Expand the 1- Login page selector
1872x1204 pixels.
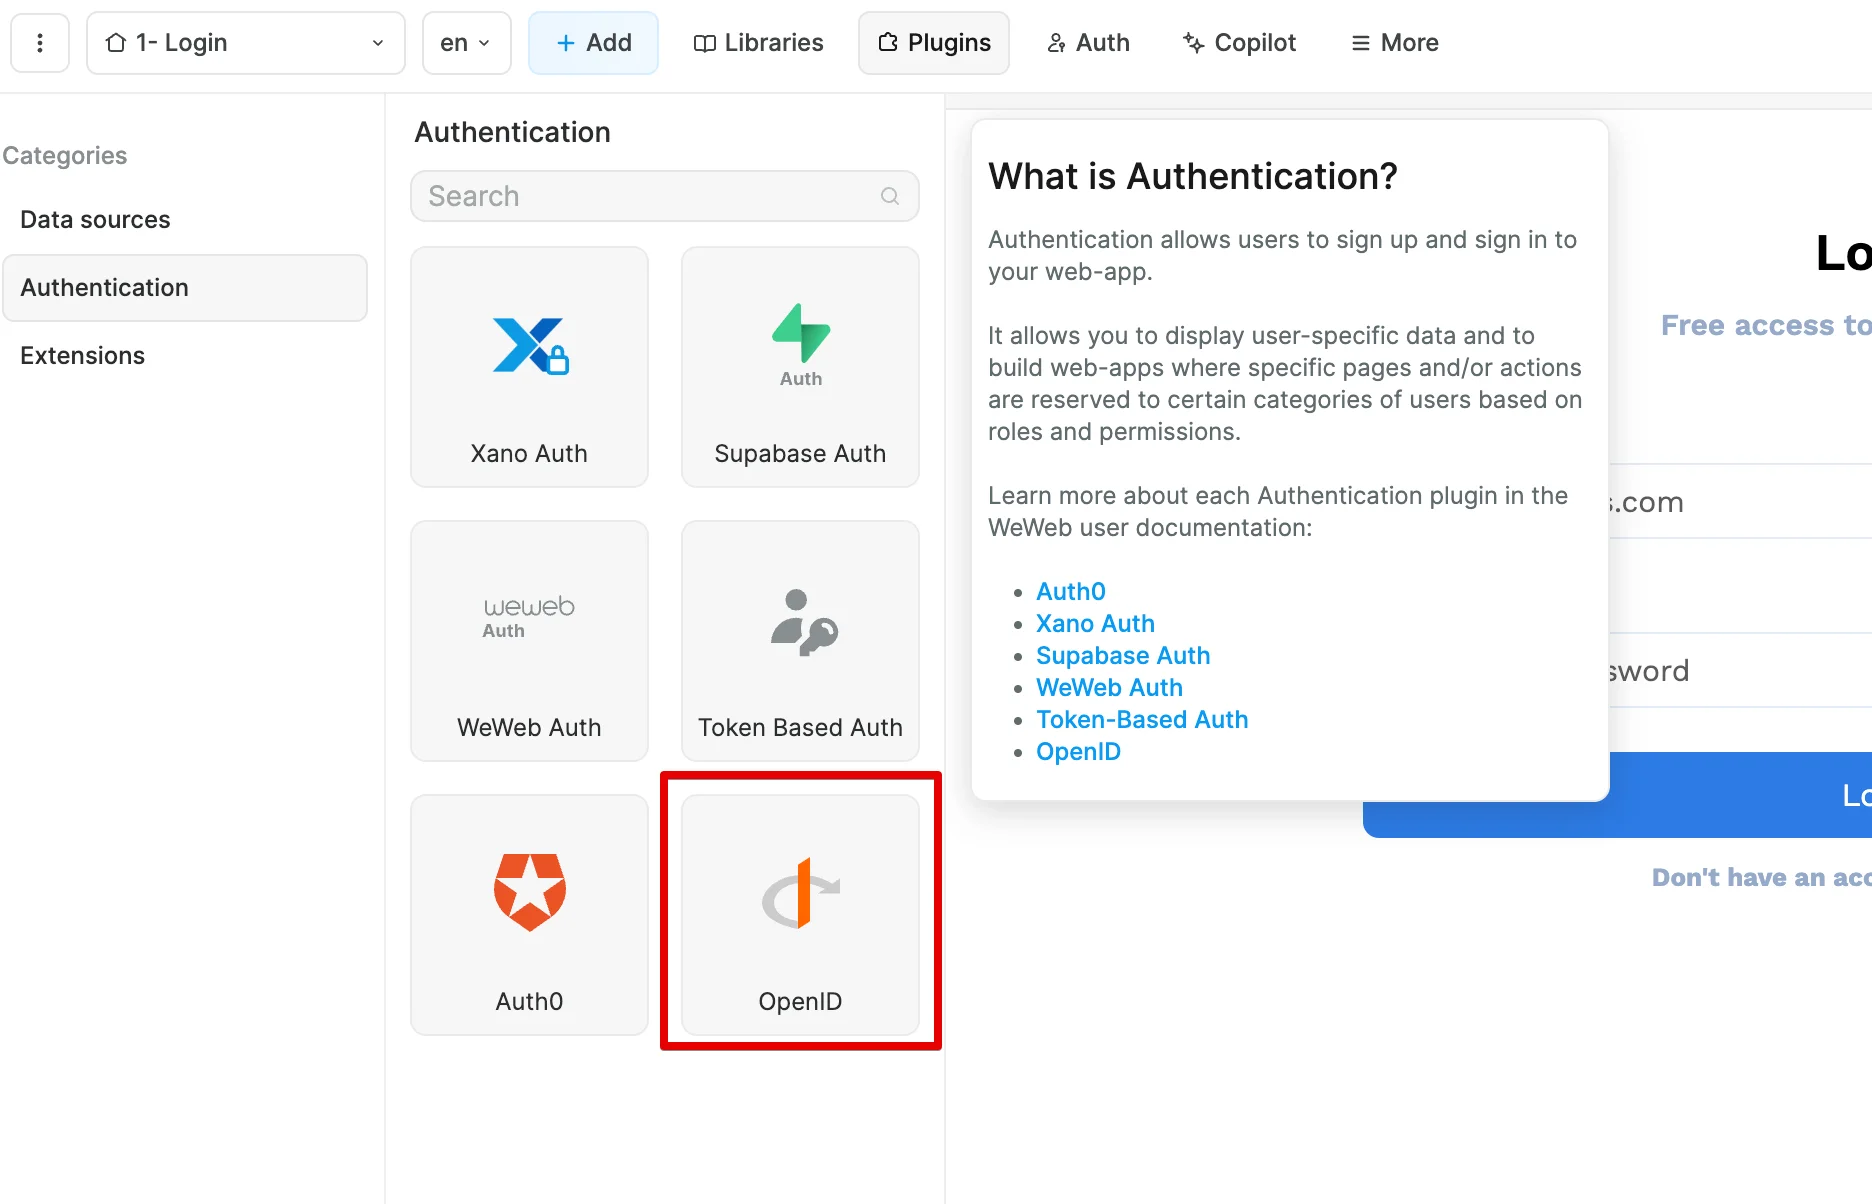[377, 43]
